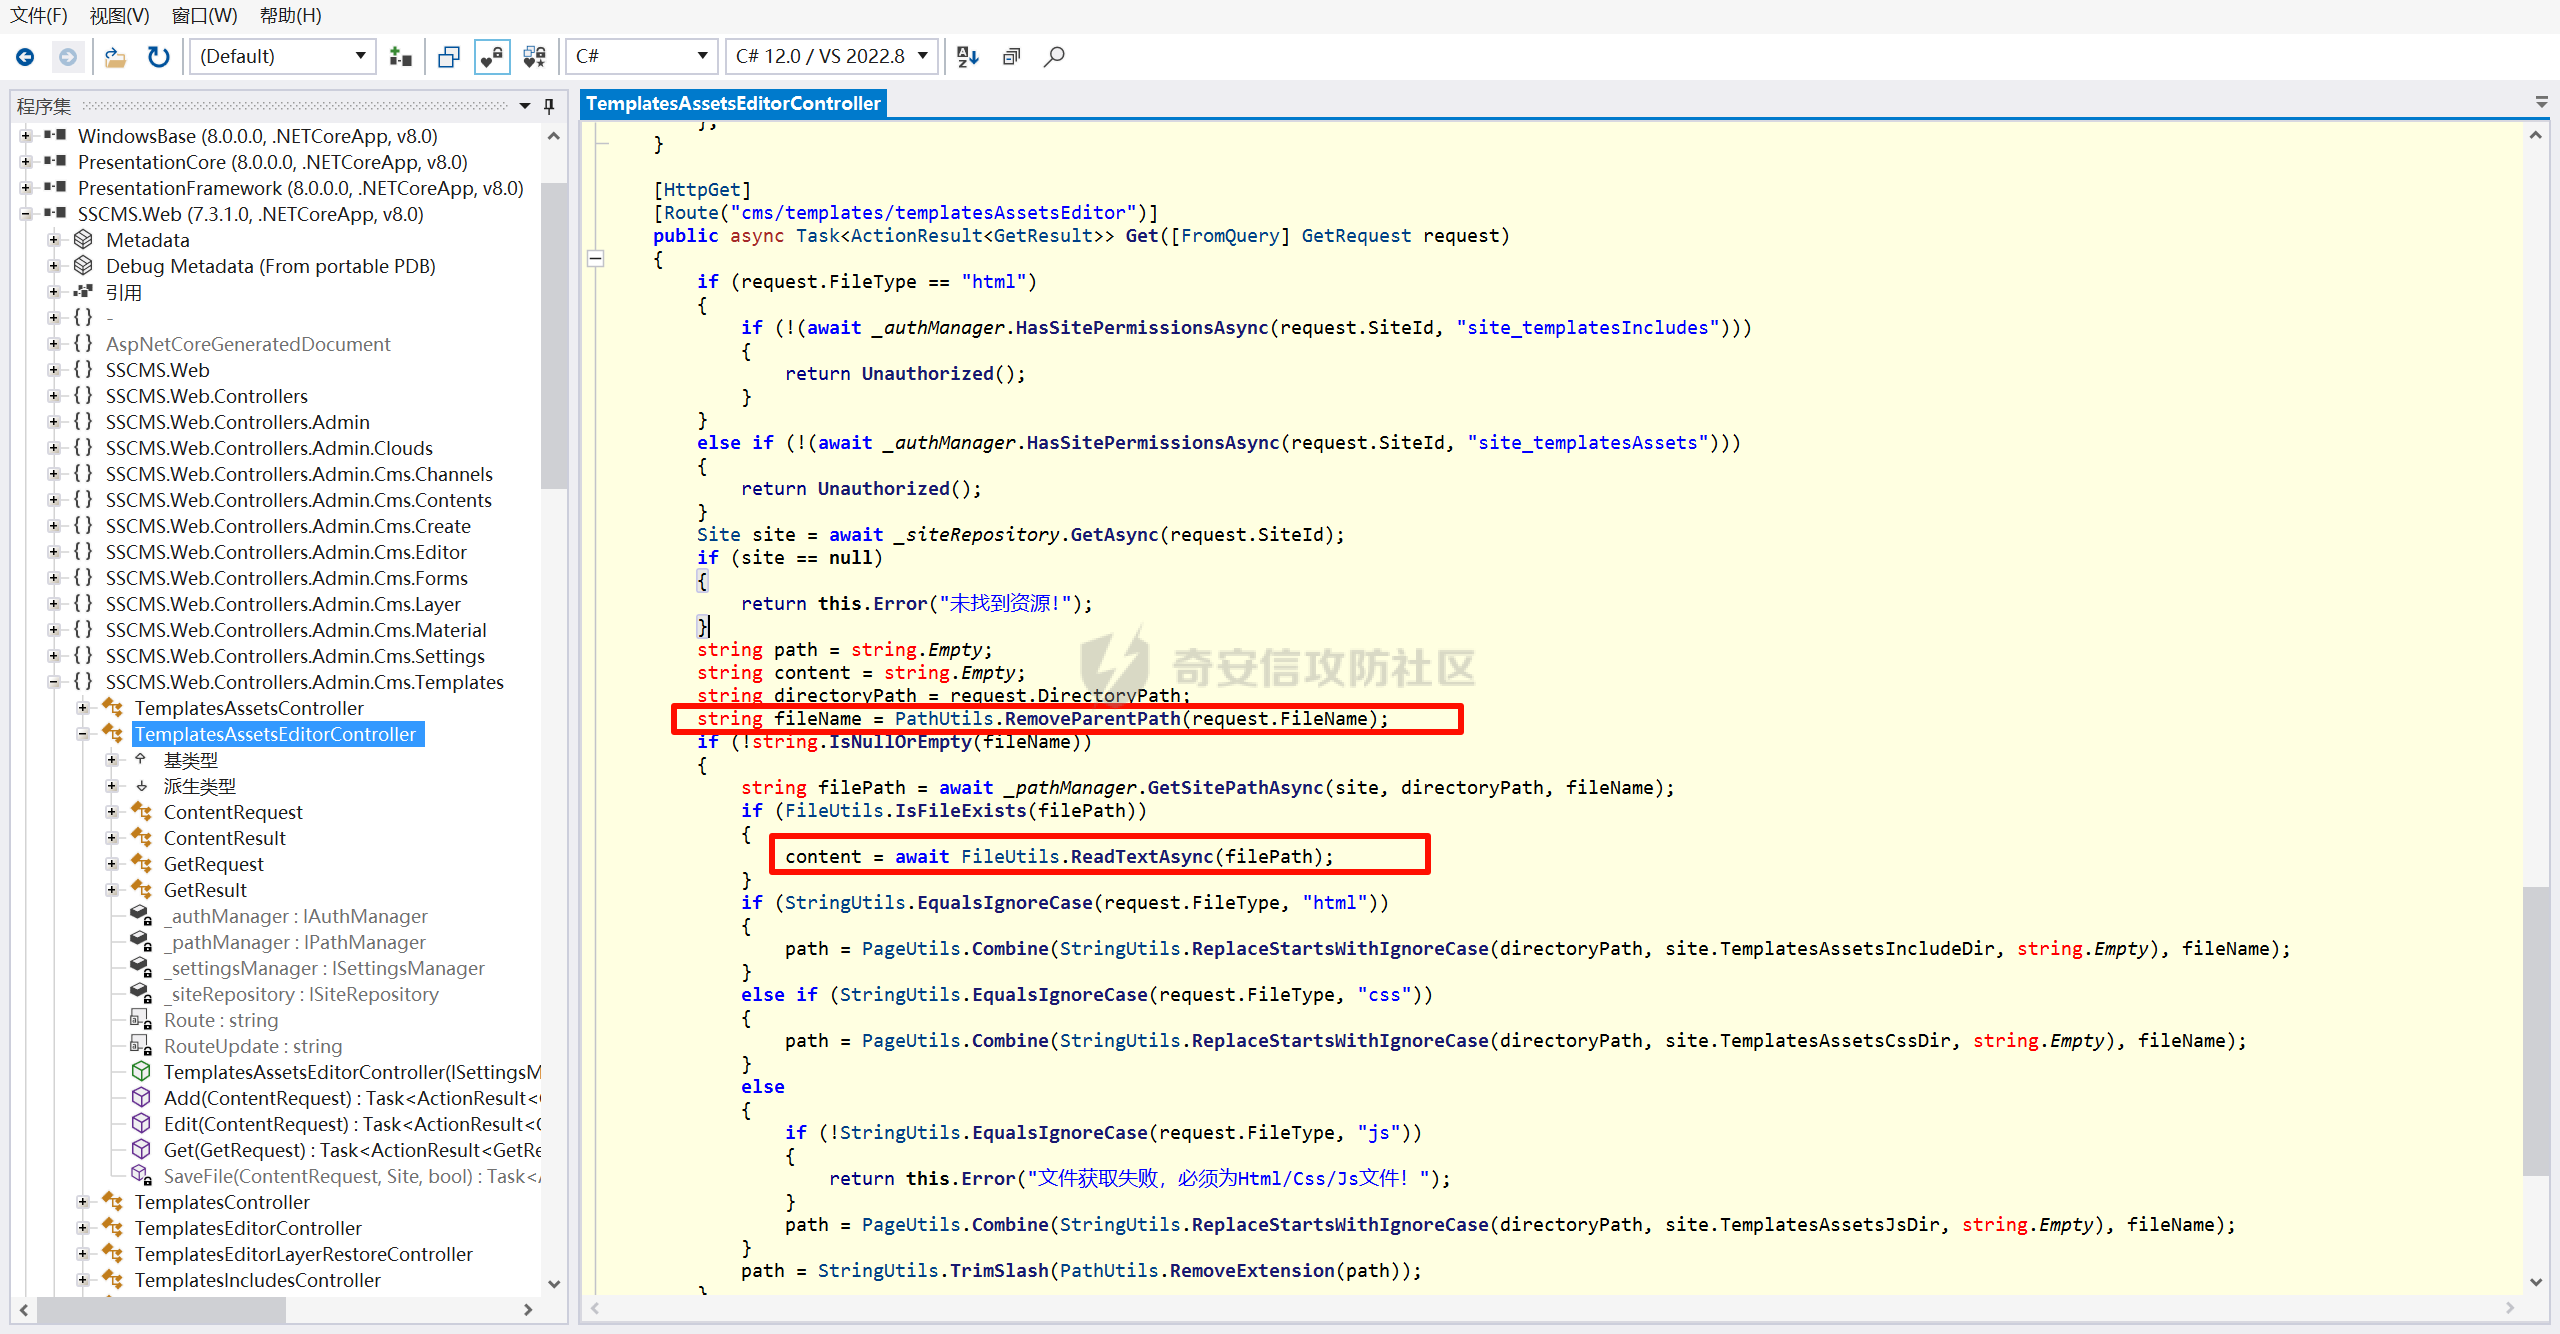Click the code view scroll-down arrow
The image size is (2560, 1334).
coord(2535,1281)
